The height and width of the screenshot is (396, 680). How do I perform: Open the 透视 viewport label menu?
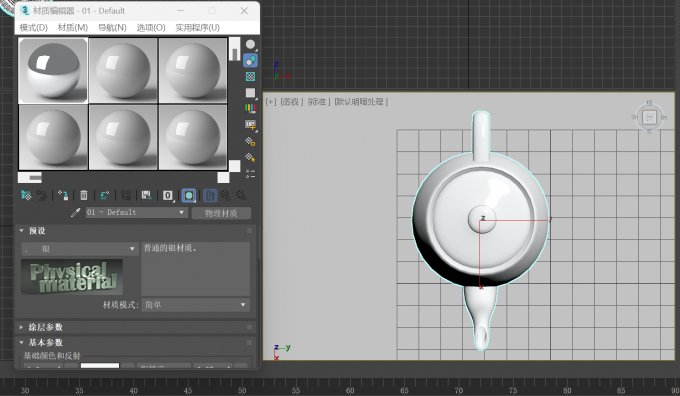(291, 101)
